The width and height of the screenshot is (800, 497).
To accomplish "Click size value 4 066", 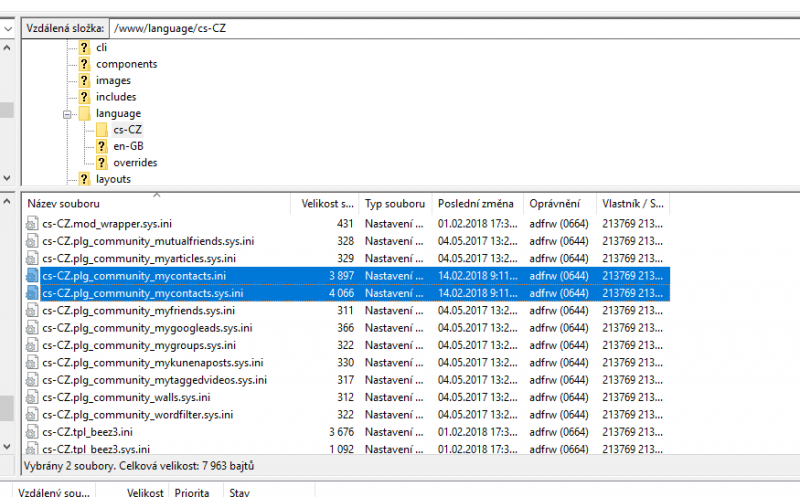I will click(341, 293).
